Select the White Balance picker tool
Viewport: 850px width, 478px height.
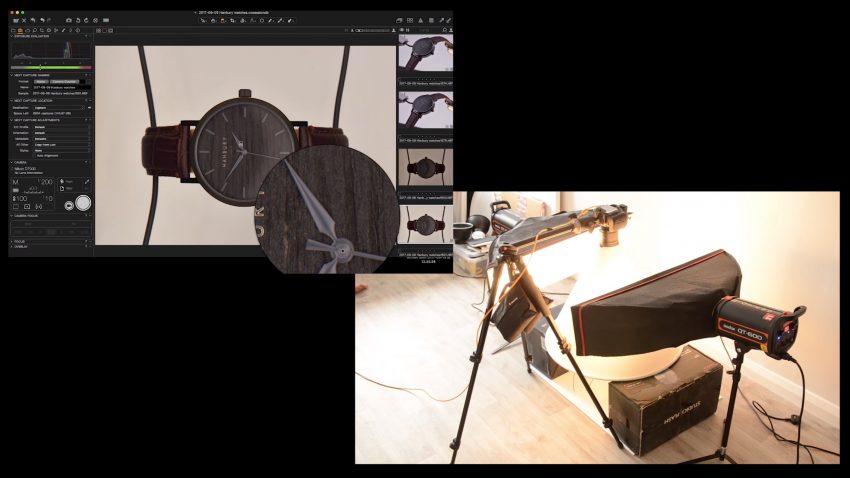pos(280,21)
